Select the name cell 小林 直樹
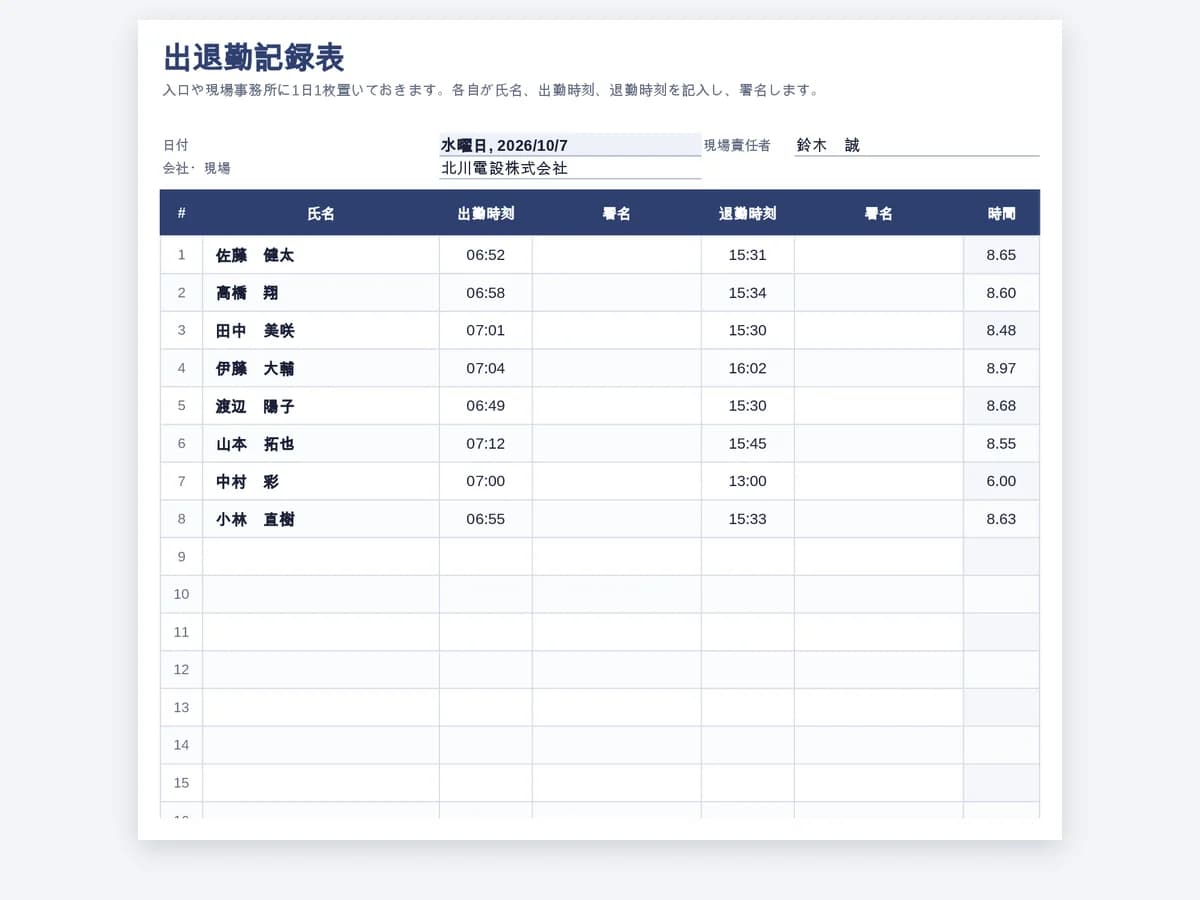Image resolution: width=1200 pixels, height=900 pixels. 321,519
